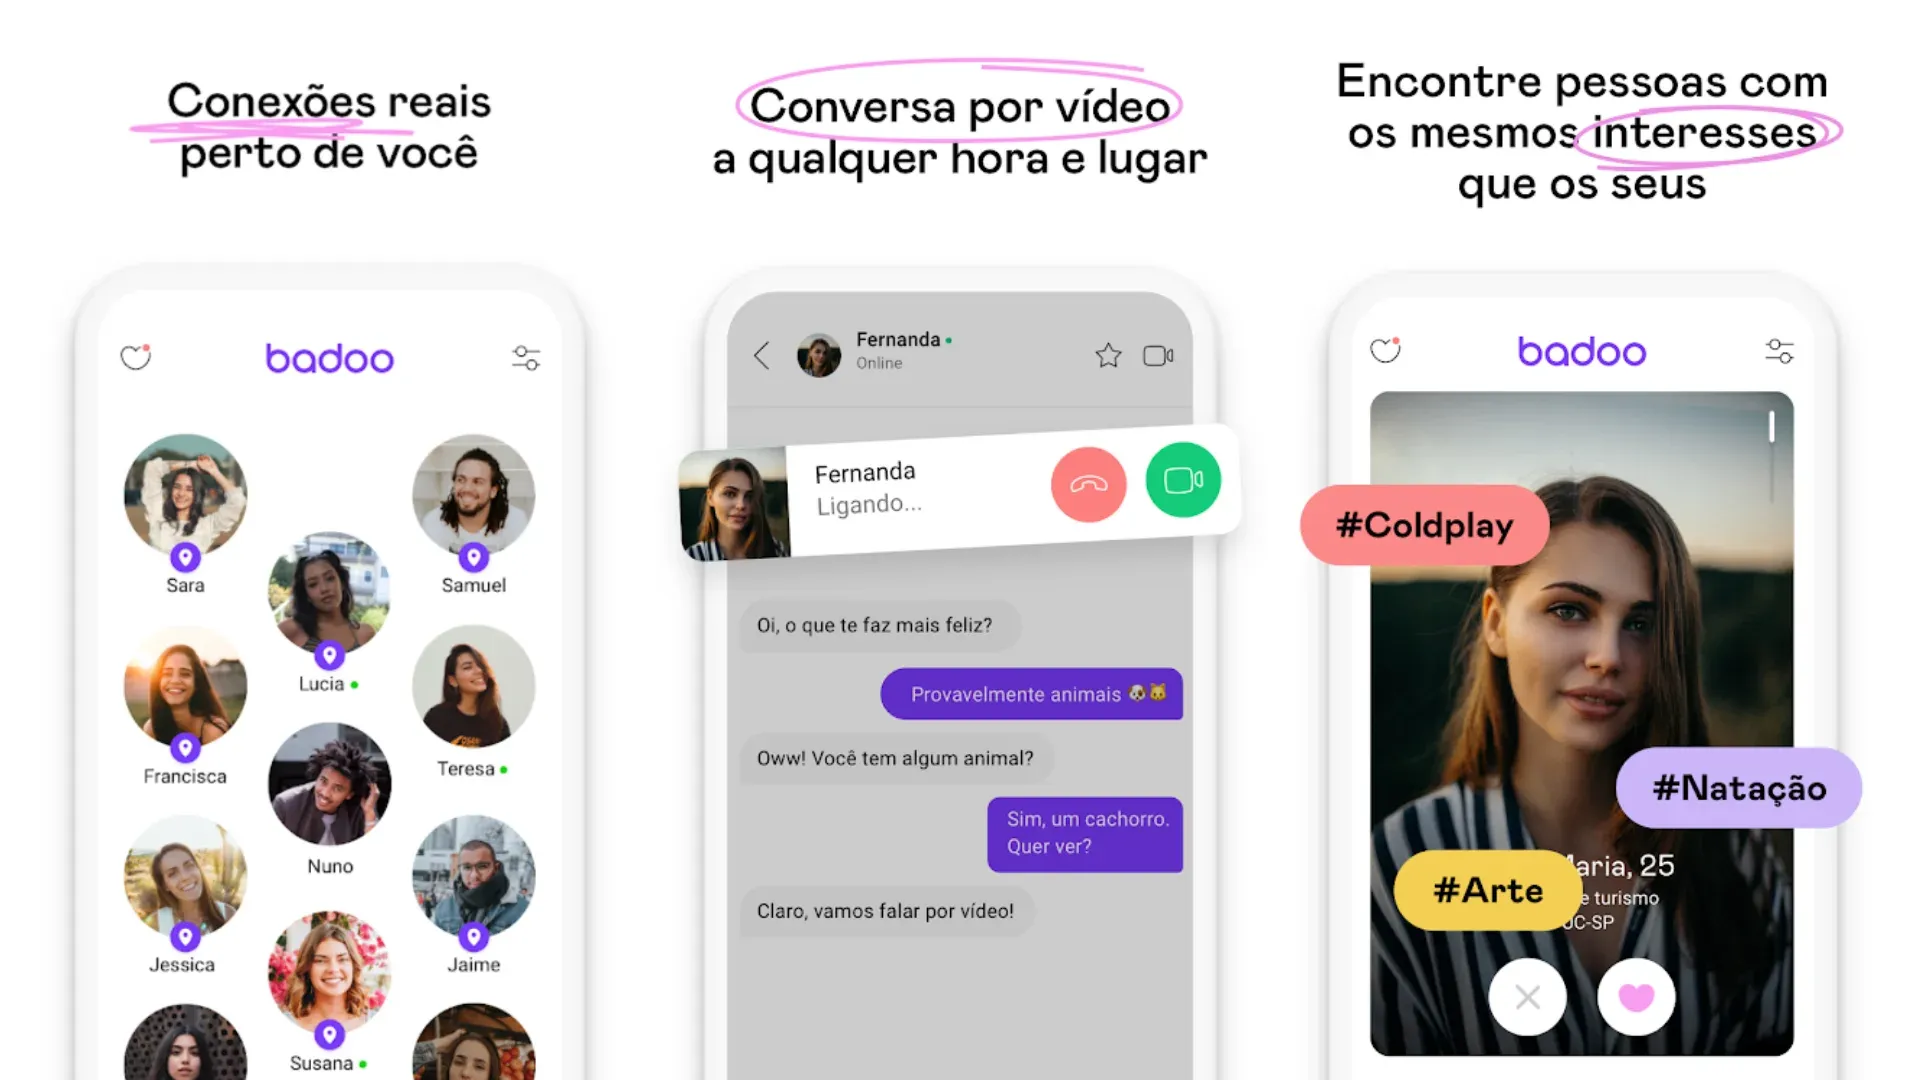Click the video call icon in chat header
This screenshot has height=1080, width=1920.
1159,355
